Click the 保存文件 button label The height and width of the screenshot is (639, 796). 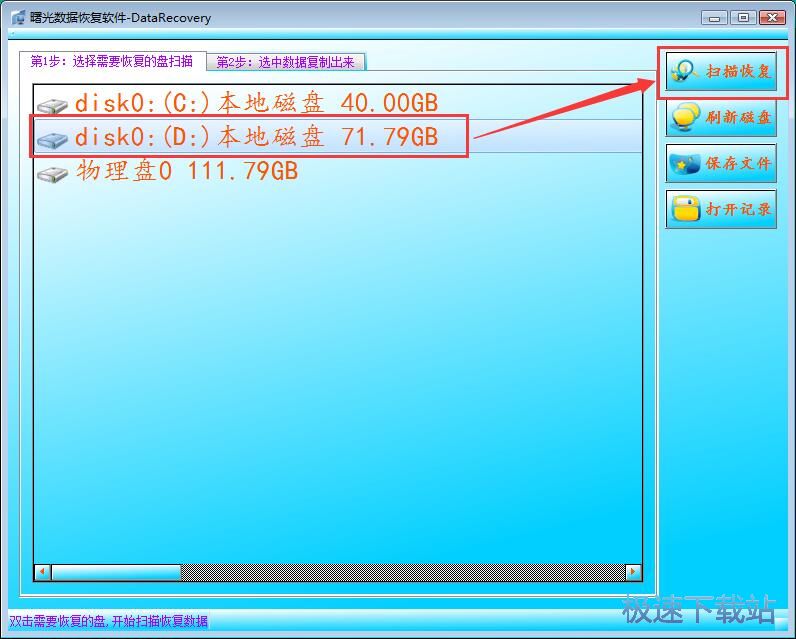pyautogui.click(x=738, y=163)
